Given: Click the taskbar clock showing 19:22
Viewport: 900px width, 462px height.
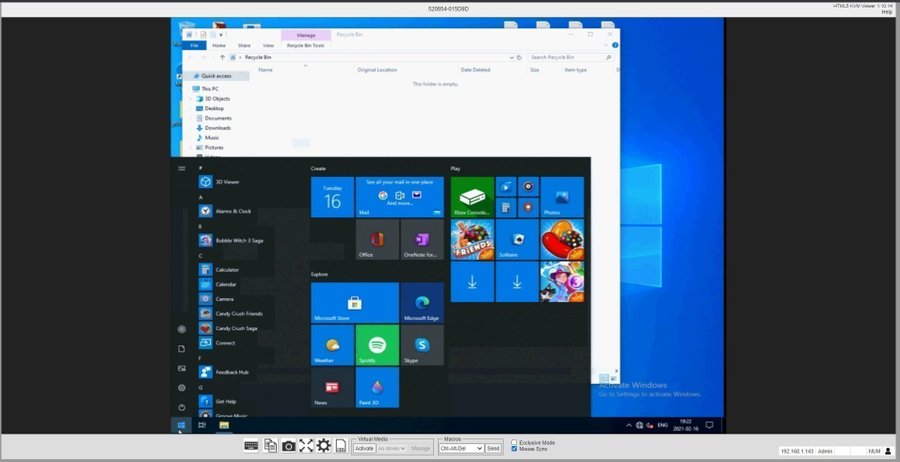Looking at the screenshot, I should coord(686,425).
